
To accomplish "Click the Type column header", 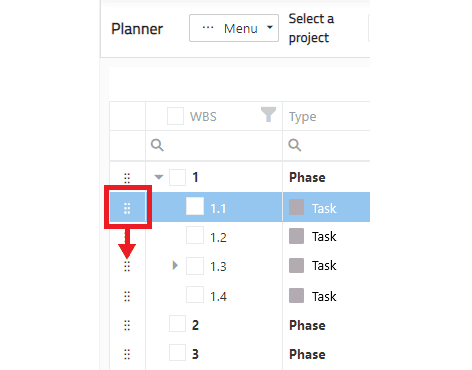I will coord(302,117).
